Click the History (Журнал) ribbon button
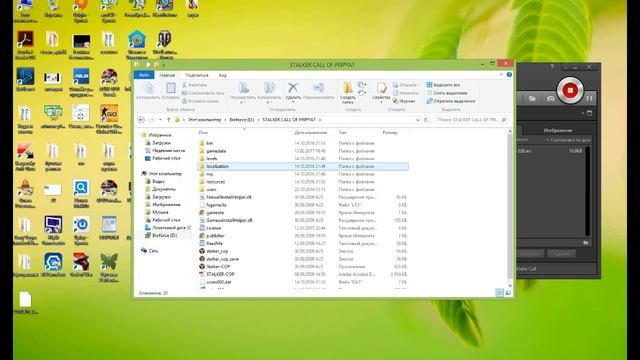Viewport: 640px width, 360px height. tap(404, 101)
